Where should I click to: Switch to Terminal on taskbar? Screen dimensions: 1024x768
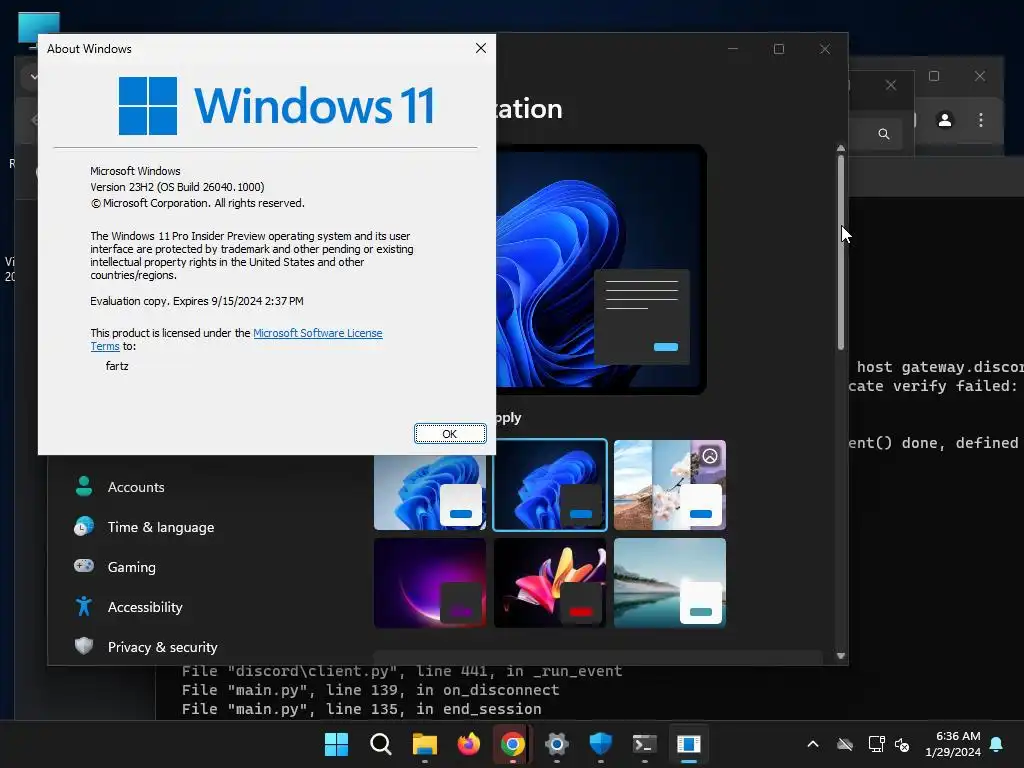[x=645, y=744]
